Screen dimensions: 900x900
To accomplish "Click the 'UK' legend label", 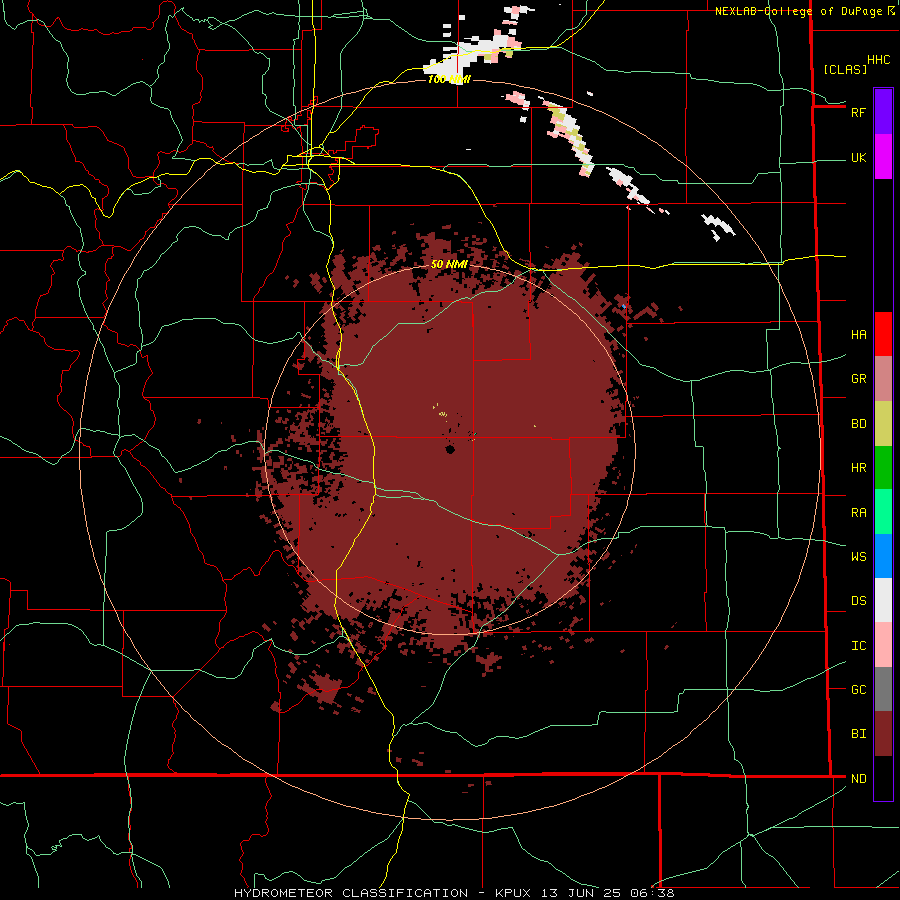I will click(858, 158).
